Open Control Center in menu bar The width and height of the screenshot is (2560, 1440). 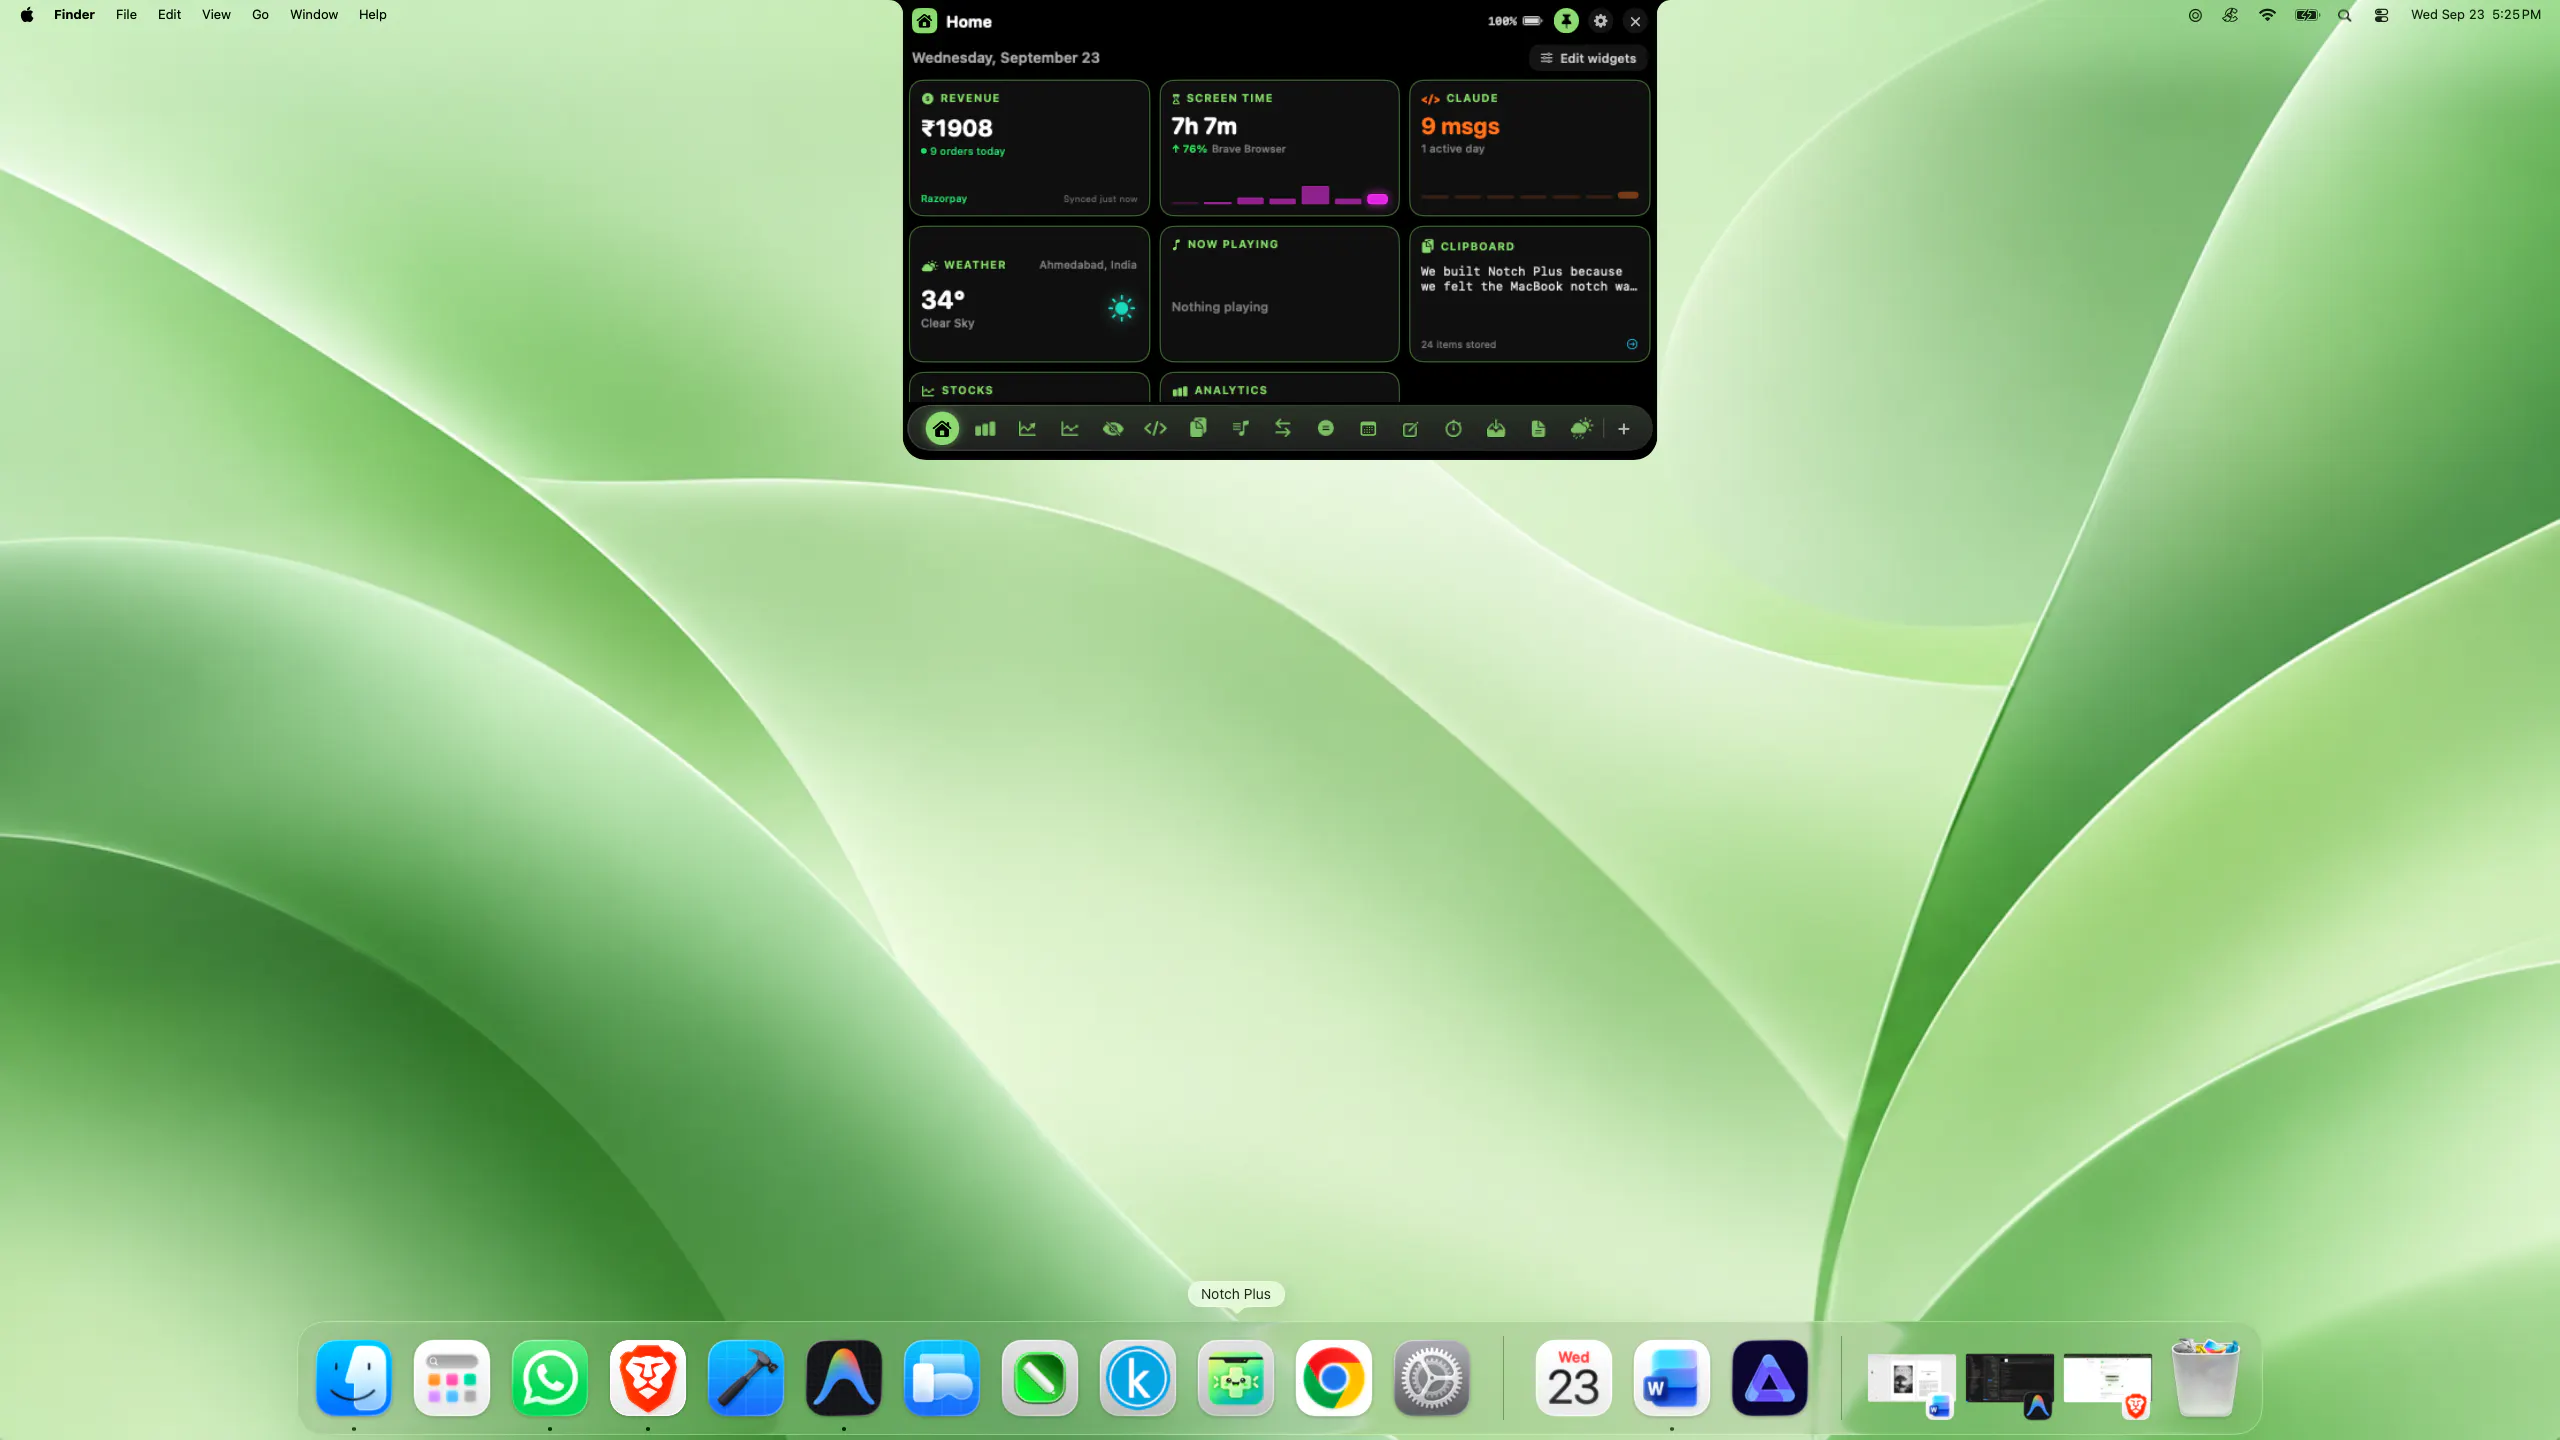click(2381, 15)
